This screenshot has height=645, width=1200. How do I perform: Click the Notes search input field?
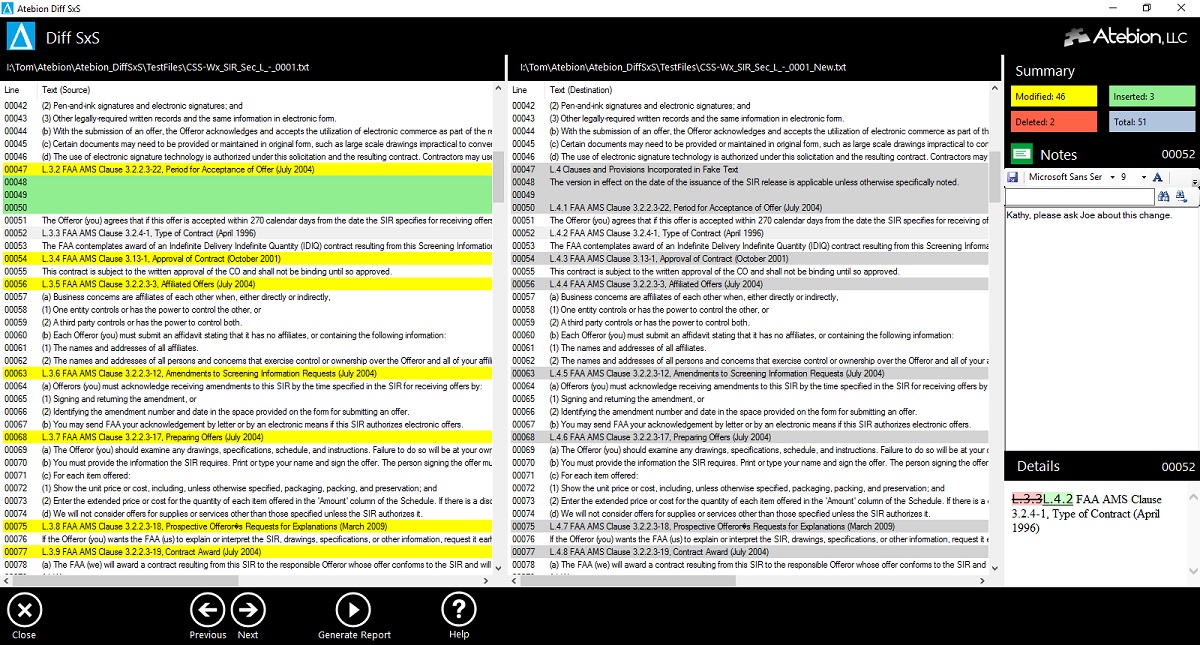(x=1079, y=197)
